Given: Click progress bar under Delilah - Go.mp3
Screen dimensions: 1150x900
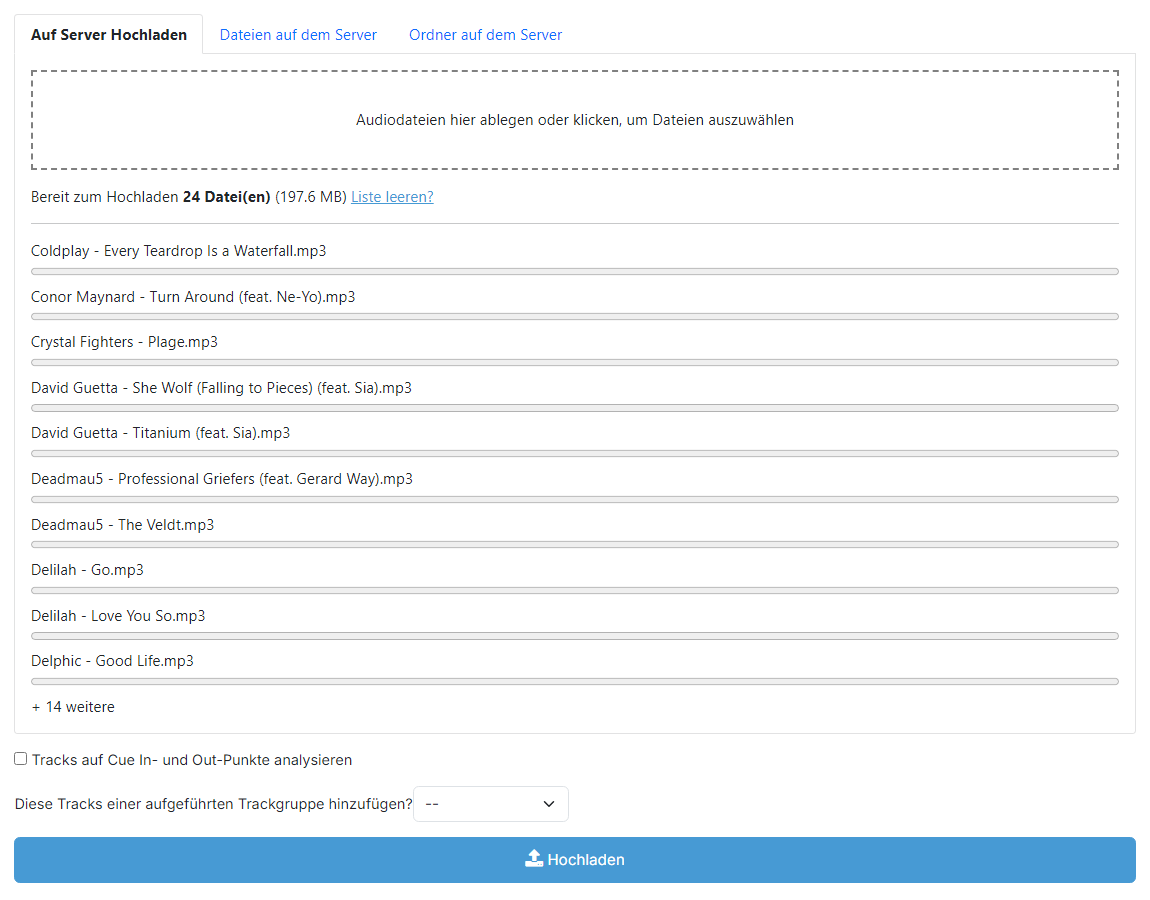Looking at the screenshot, I should click(575, 590).
